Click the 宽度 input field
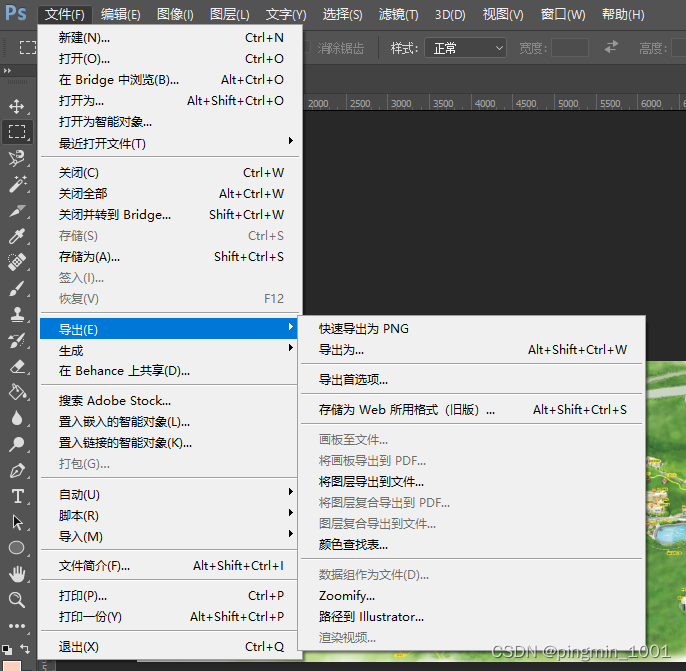Image resolution: width=686 pixels, height=671 pixels. pyautogui.click(x=570, y=48)
